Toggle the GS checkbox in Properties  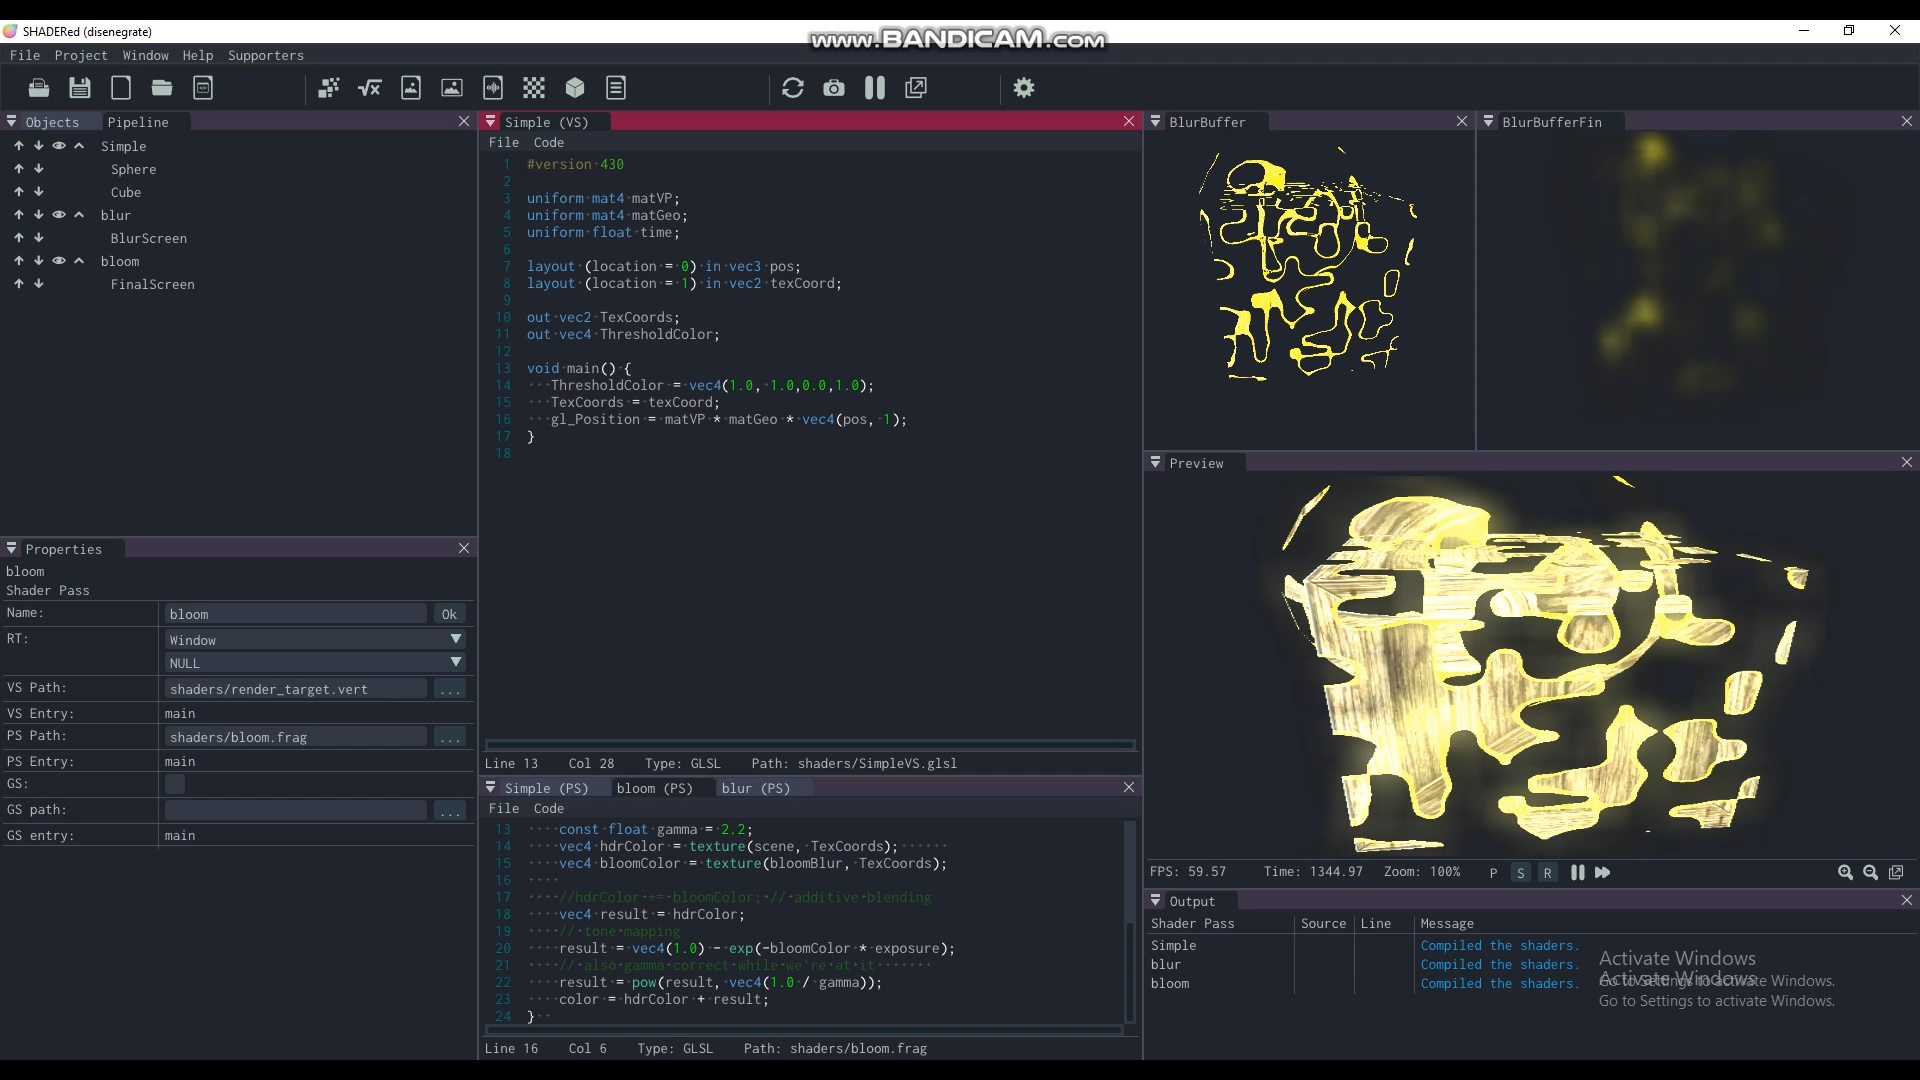(x=175, y=784)
